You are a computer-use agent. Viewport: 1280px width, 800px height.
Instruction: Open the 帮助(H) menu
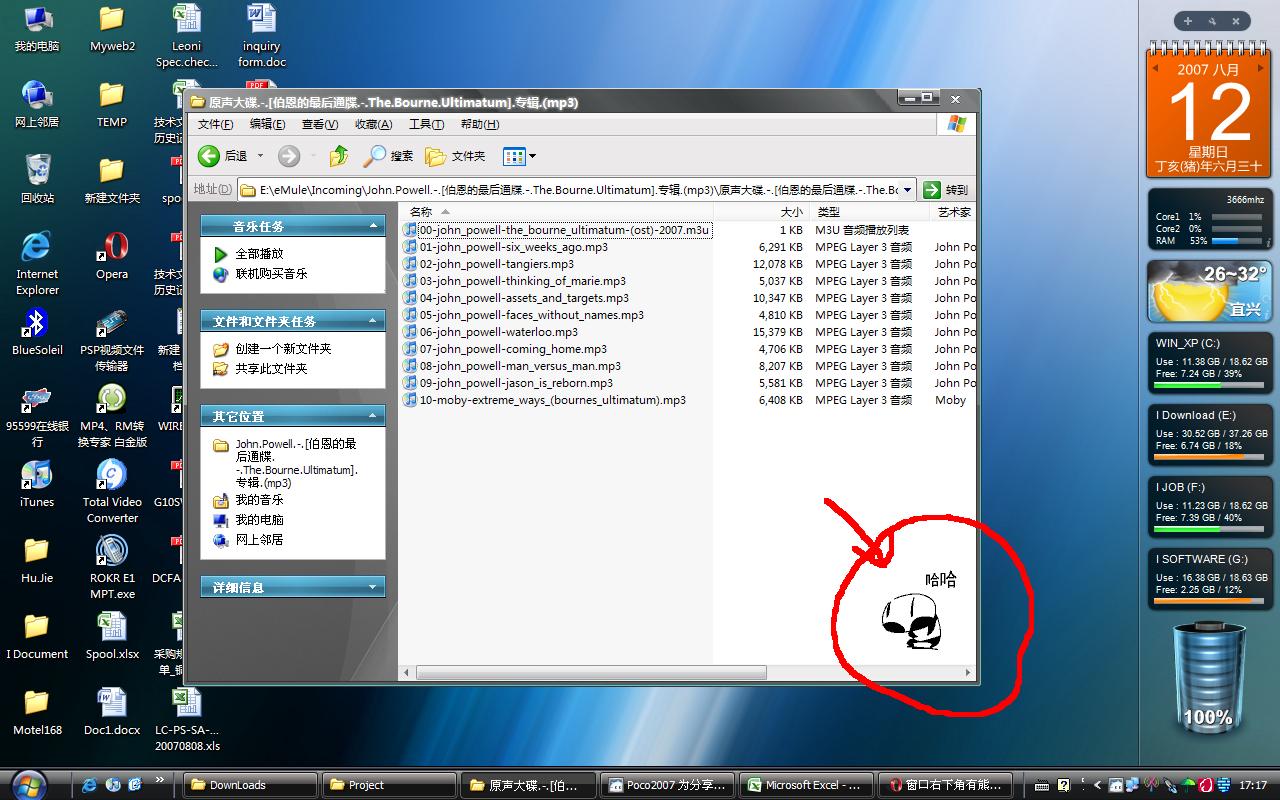tap(479, 124)
